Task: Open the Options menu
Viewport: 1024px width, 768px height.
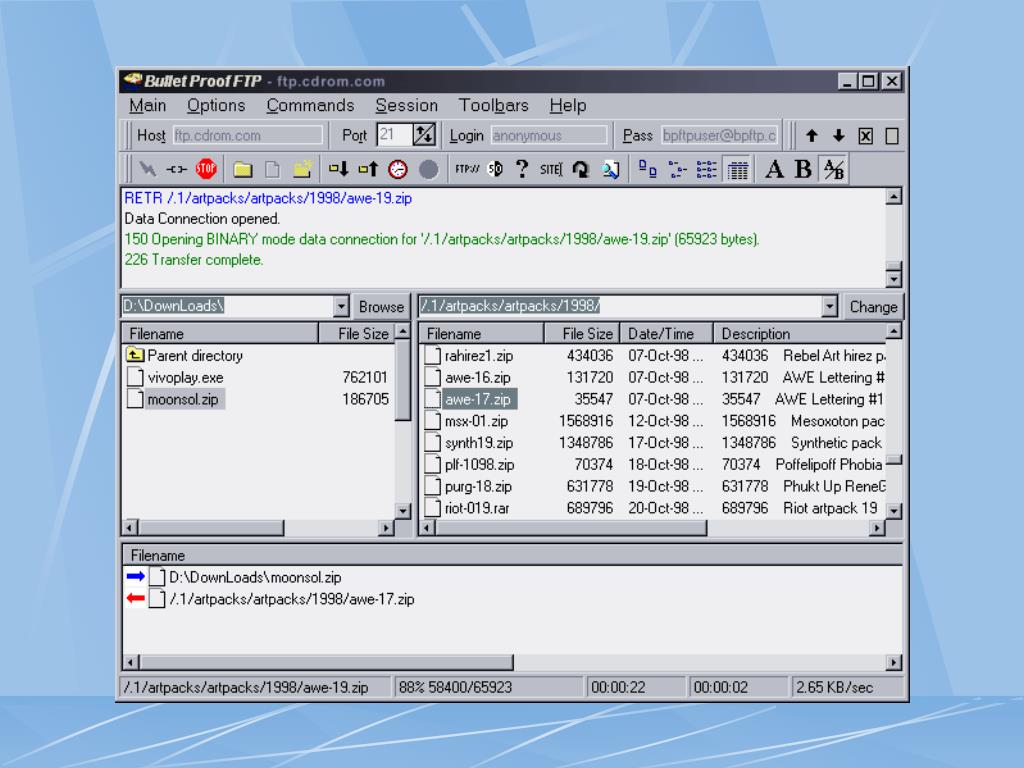Action: point(216,106)
